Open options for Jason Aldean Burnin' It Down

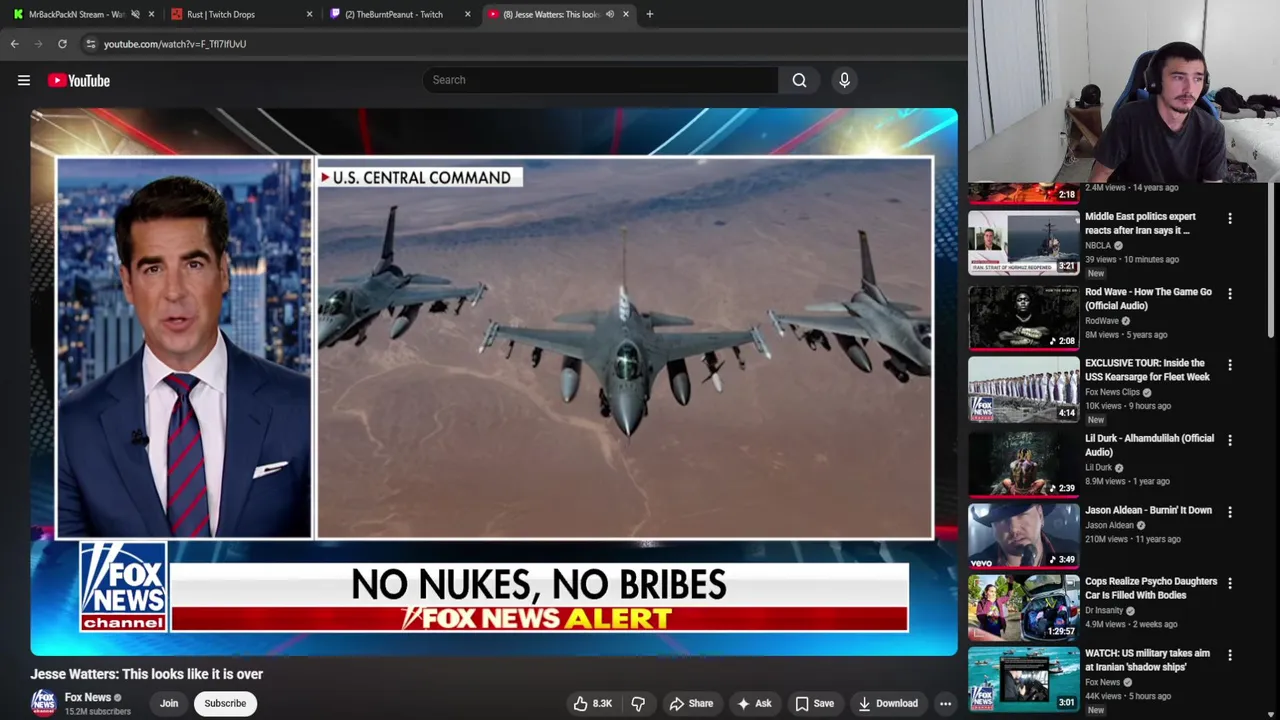1230,512
